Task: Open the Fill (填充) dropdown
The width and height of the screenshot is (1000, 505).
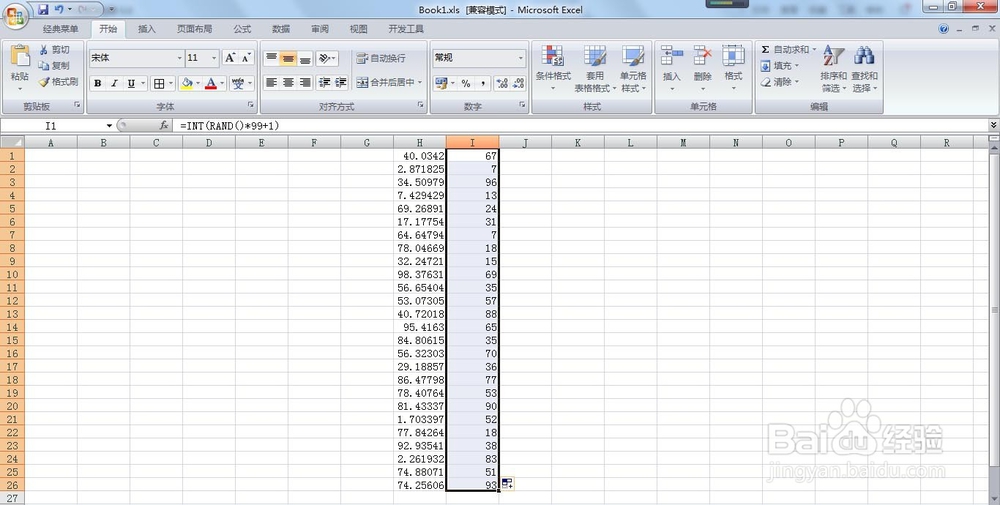Action: [x=779, y=66]
